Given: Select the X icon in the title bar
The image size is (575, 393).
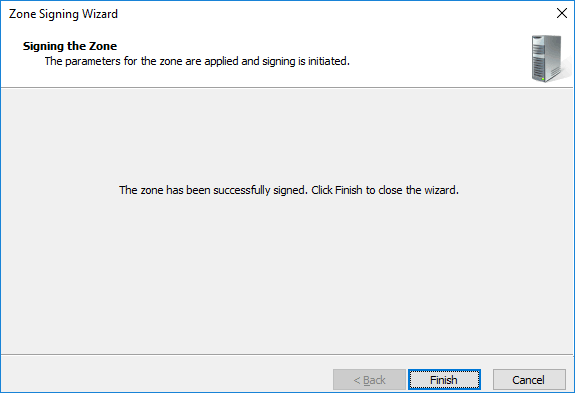Looking at the screenshot, I should pyautogui.click(x=561, y=14).
